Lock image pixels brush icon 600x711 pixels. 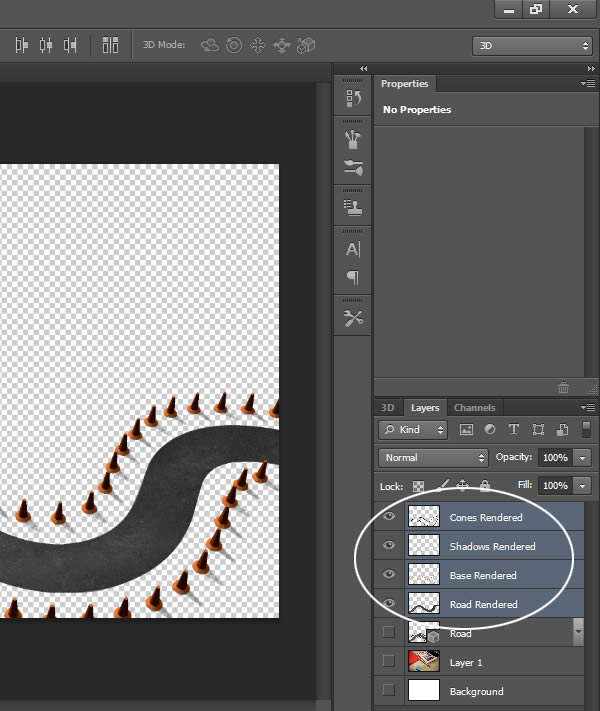tap(442, 486)
